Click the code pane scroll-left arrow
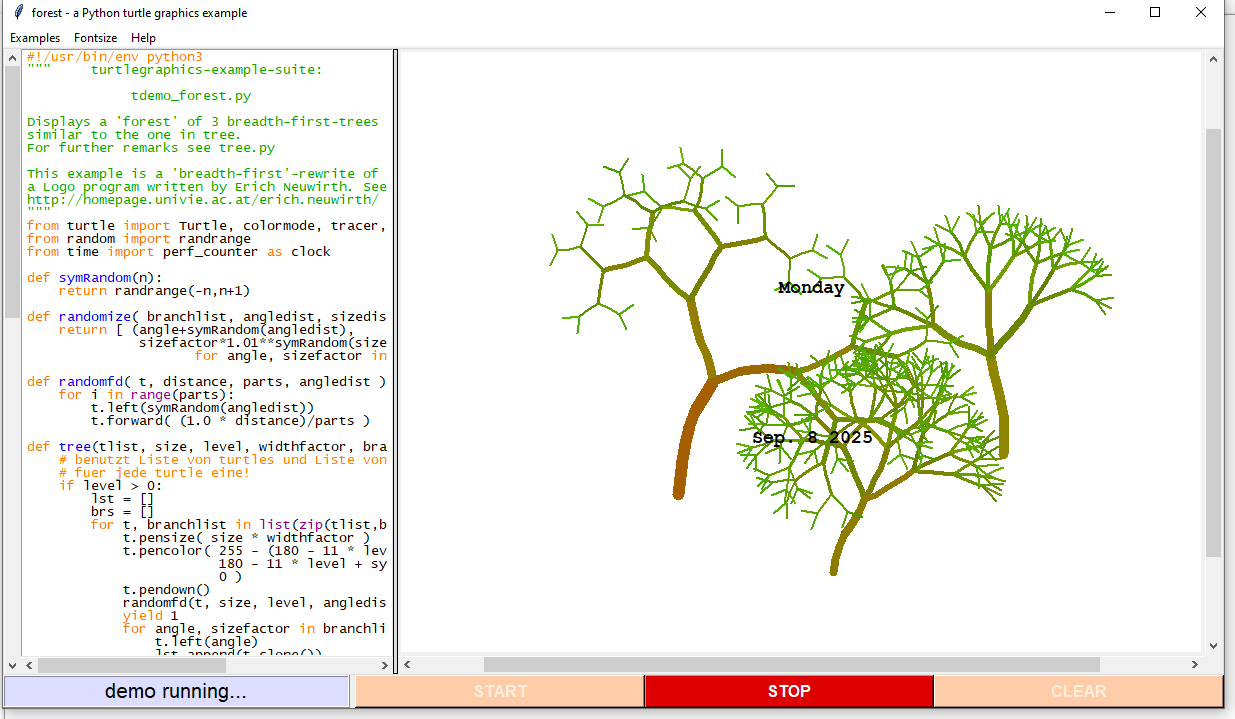Screen dimensions: 1235x719 click(x=29, y=665)
